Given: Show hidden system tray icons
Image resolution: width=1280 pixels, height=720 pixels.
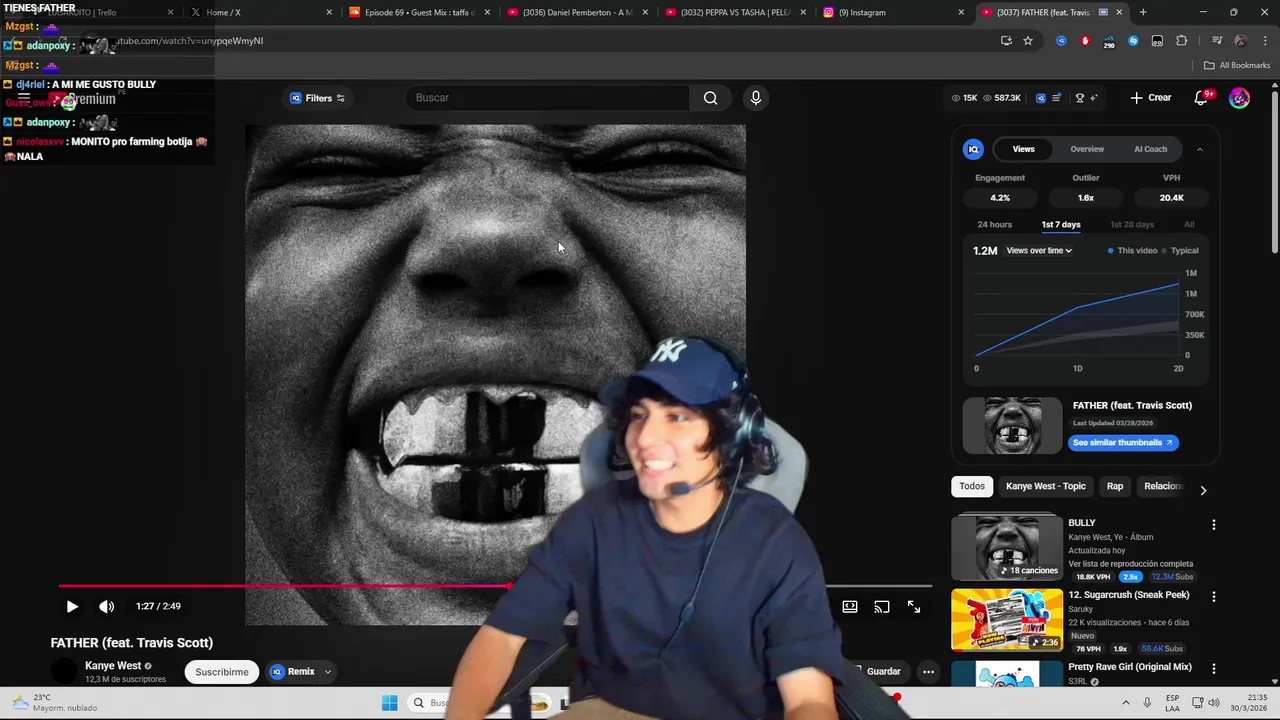Looking at the screenshot, I should (x=1125, y=703).
